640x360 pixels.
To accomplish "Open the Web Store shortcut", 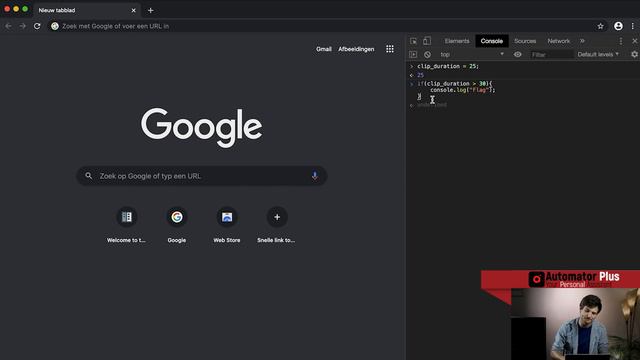I will pos(227,225).
